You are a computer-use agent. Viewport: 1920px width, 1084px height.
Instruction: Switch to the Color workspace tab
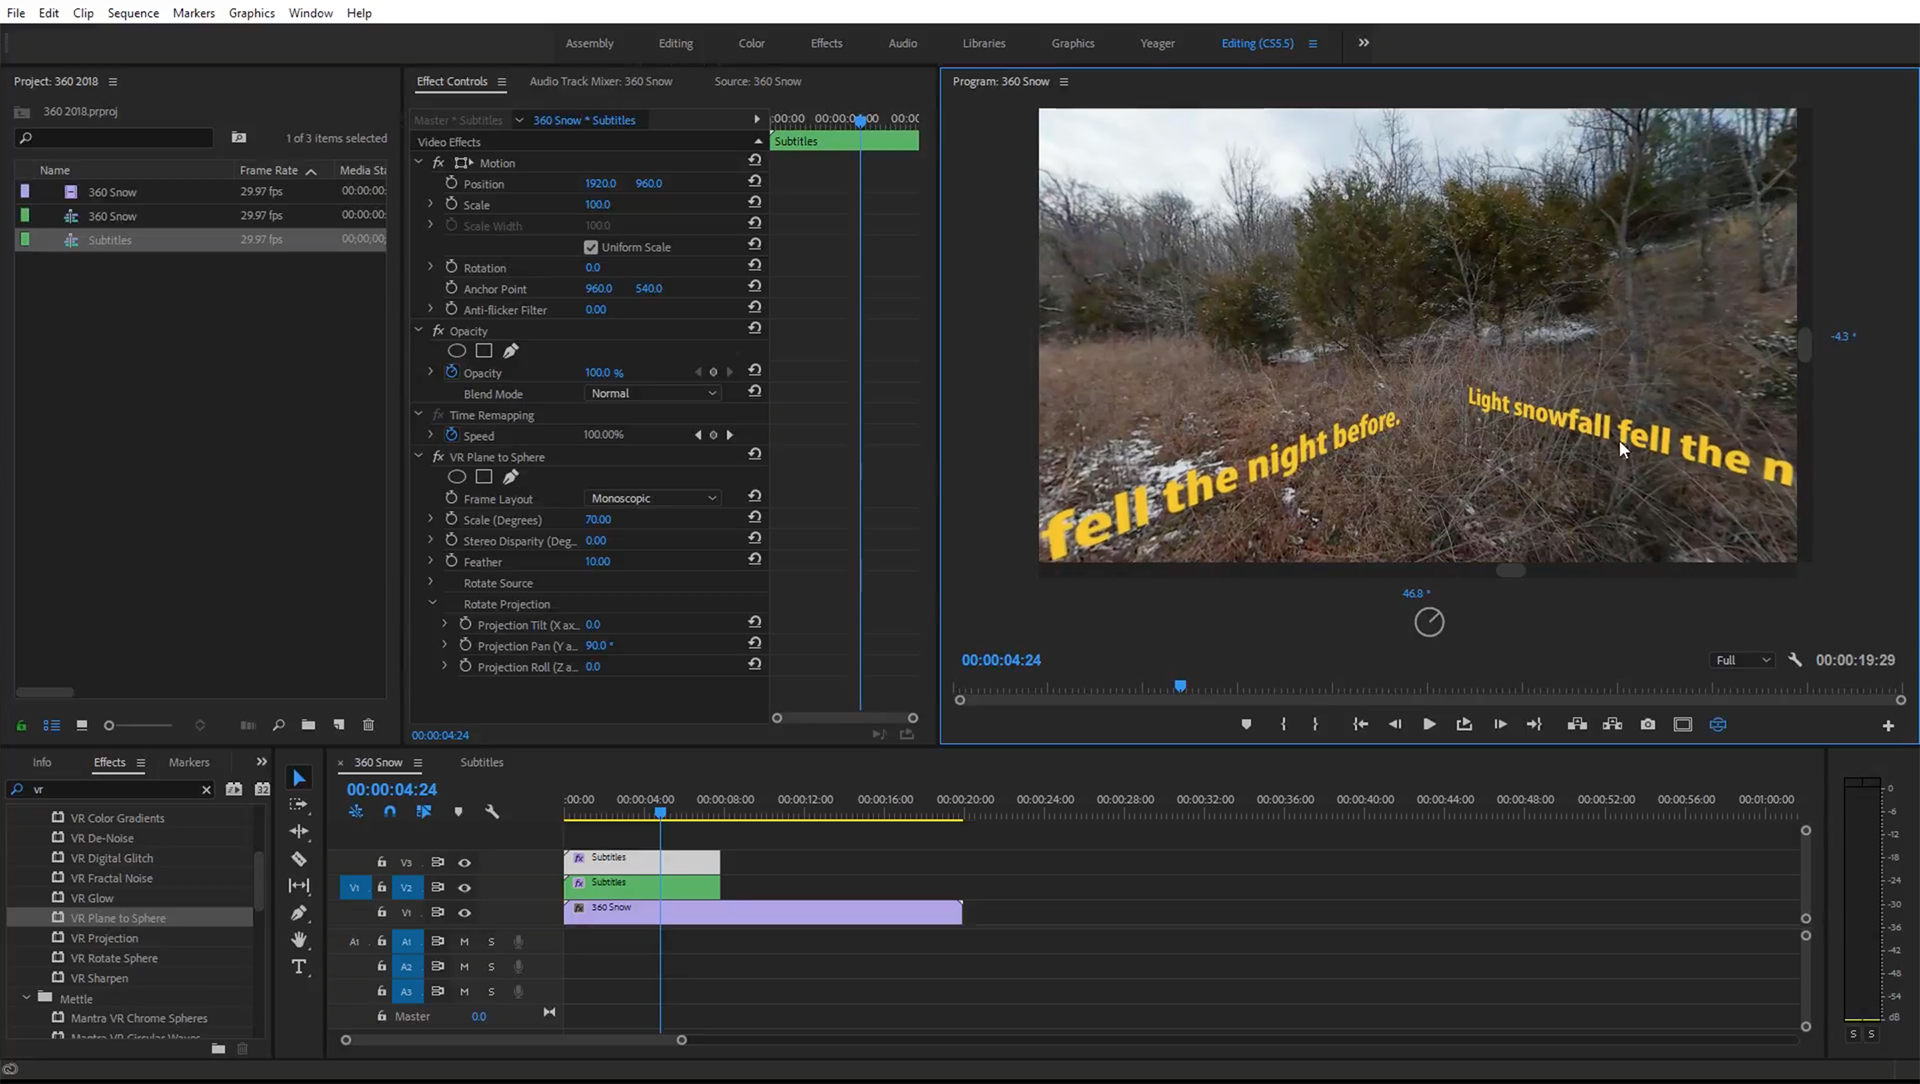[x=751, y=43]
